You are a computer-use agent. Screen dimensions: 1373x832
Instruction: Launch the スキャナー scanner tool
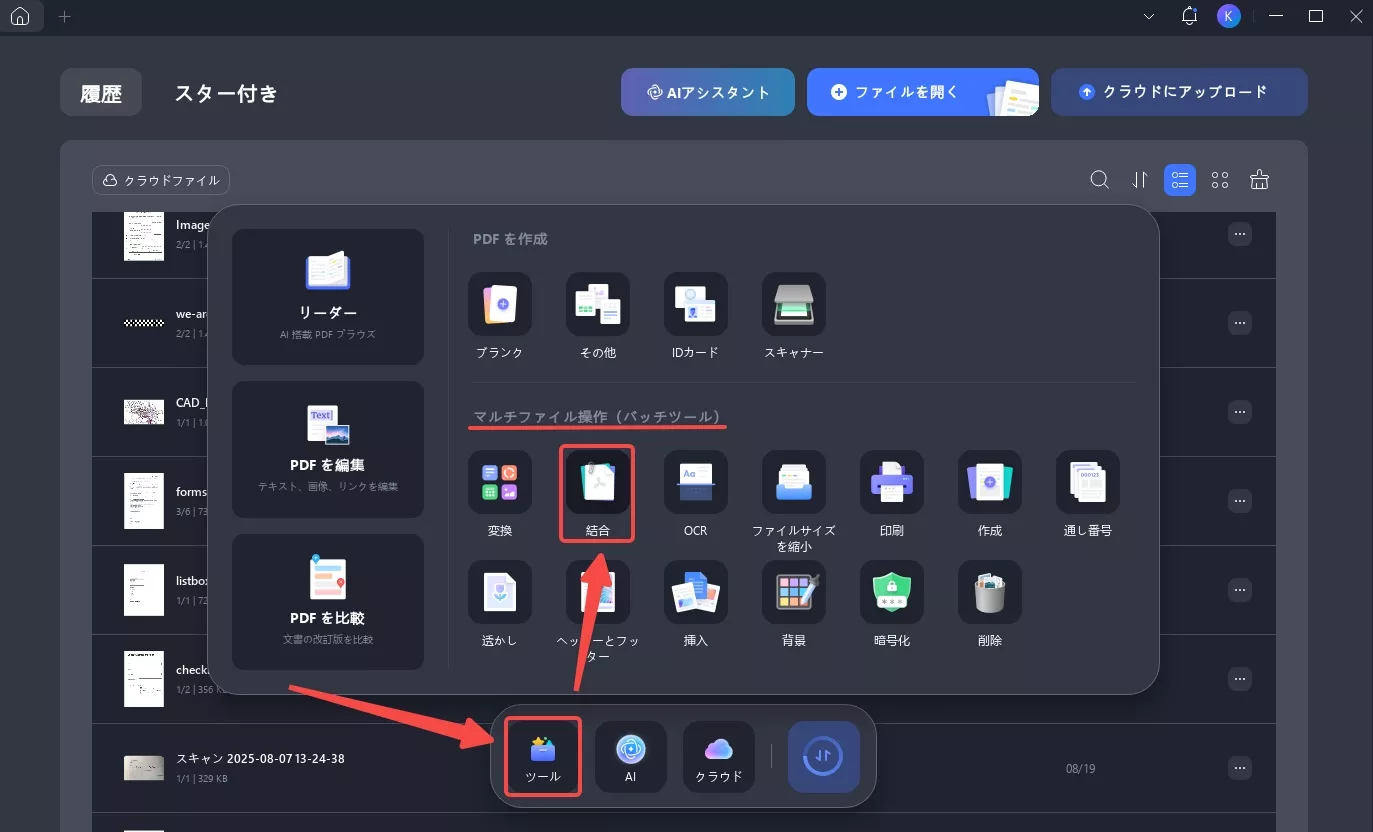click(794, 305)
